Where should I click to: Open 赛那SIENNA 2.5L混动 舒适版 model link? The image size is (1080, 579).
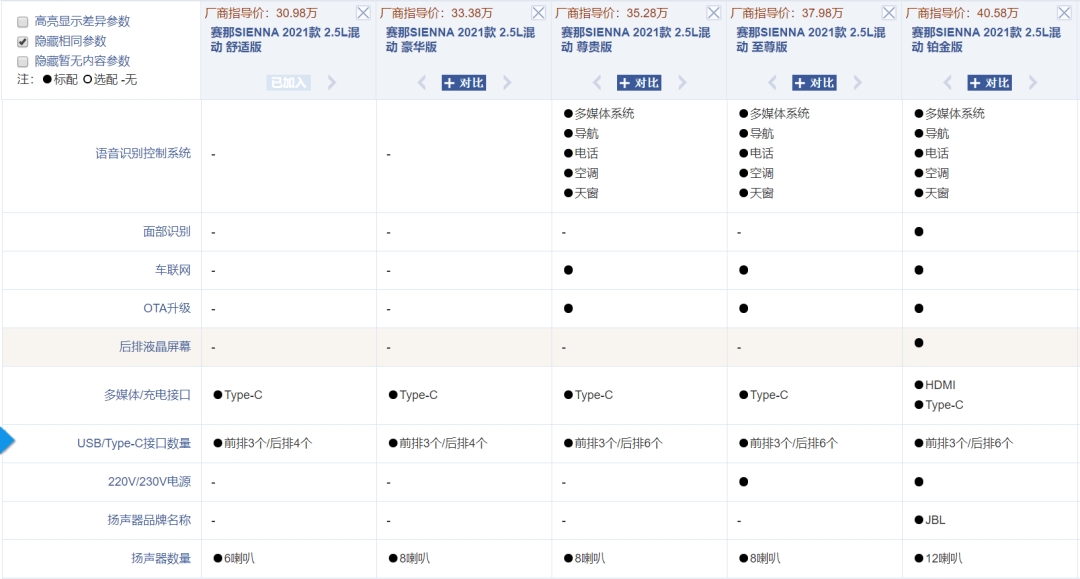point(285,39)
